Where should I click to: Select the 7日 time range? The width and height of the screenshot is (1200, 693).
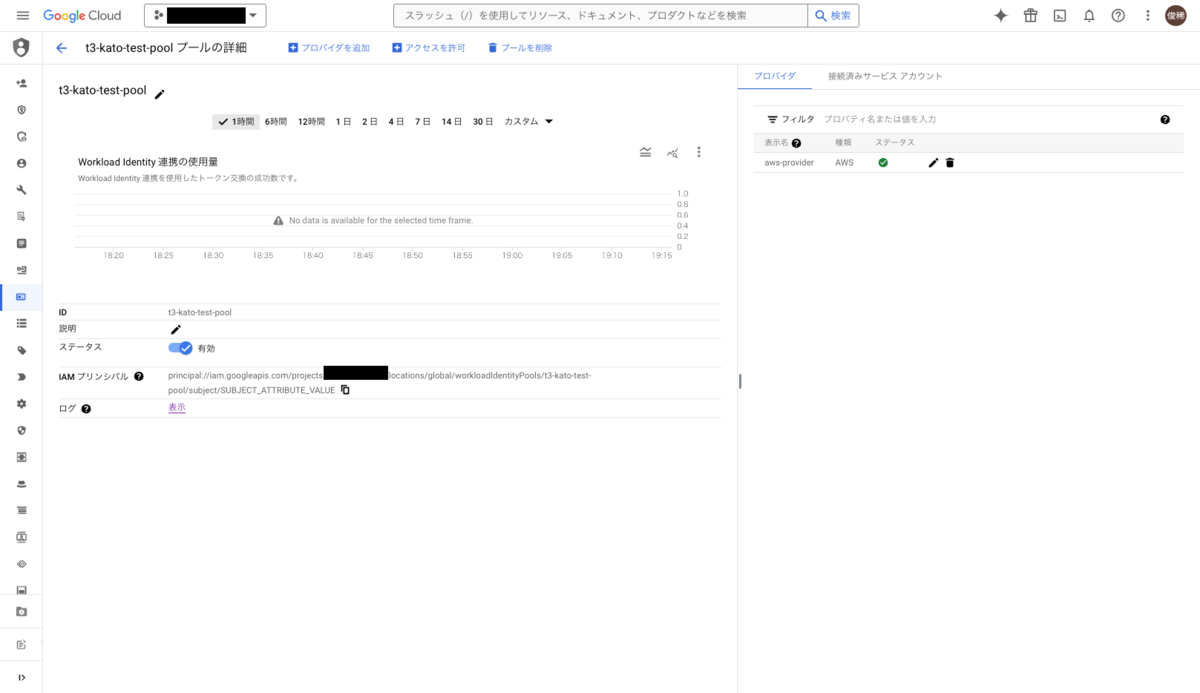[423, 121]
